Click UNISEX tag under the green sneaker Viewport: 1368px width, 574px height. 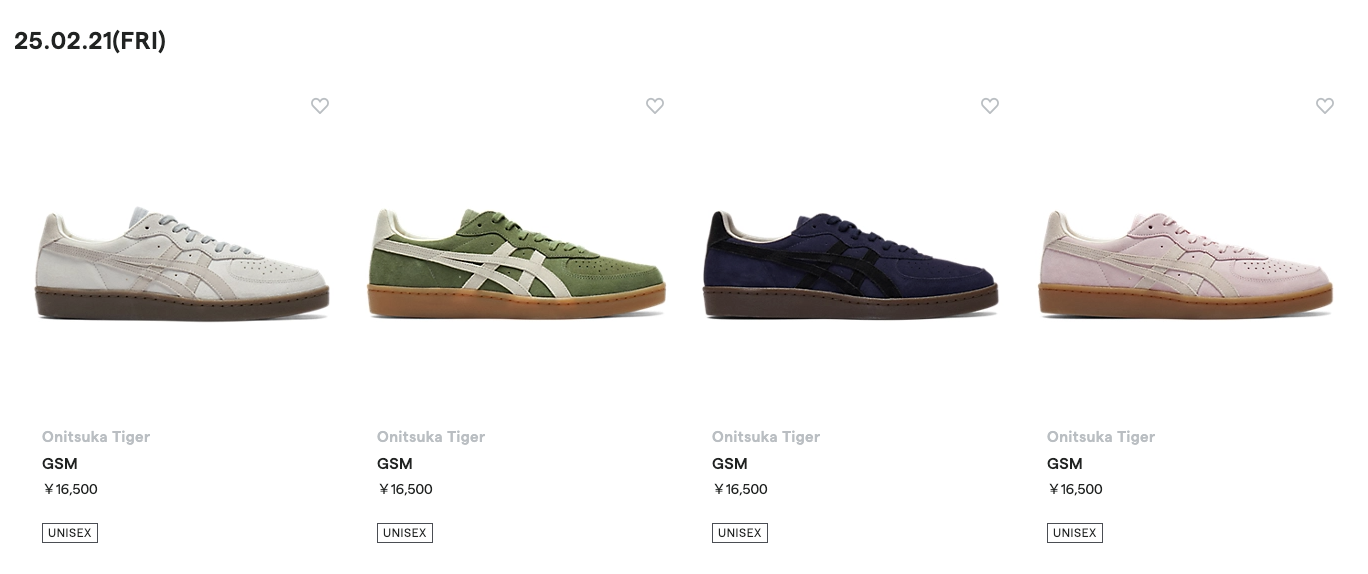(405, 533)
